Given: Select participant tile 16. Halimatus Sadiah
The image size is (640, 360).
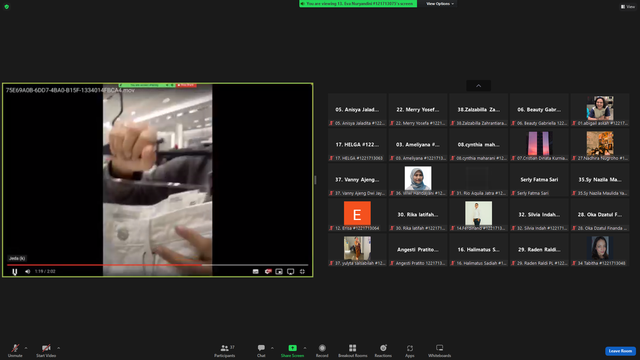Looking at the screenshot, I should pos(478,250).
